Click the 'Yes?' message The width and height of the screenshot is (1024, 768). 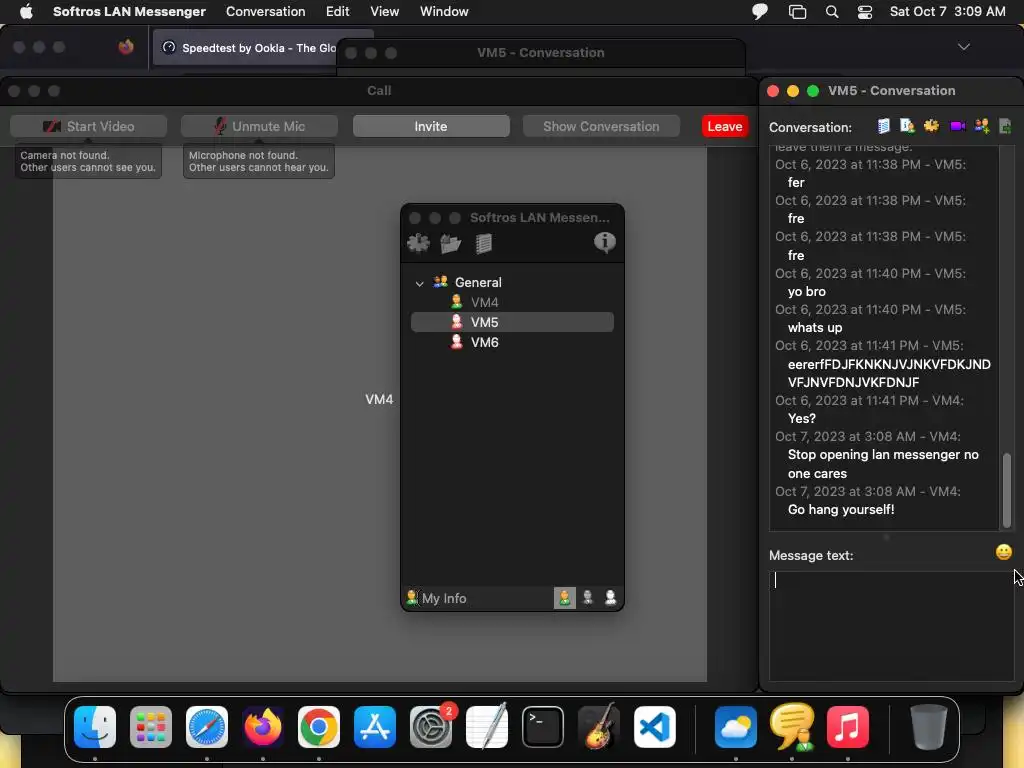(801, 418)
